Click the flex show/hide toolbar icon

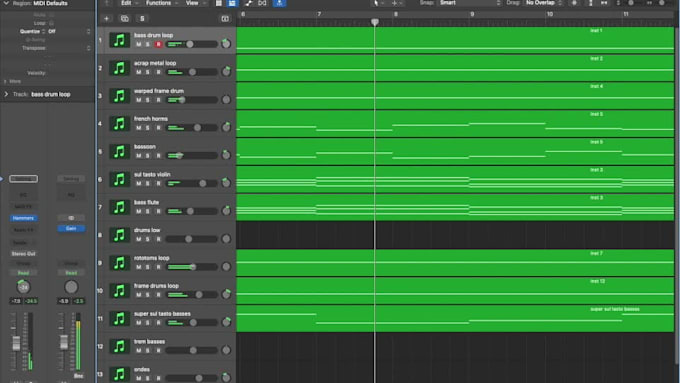[262, 3]
